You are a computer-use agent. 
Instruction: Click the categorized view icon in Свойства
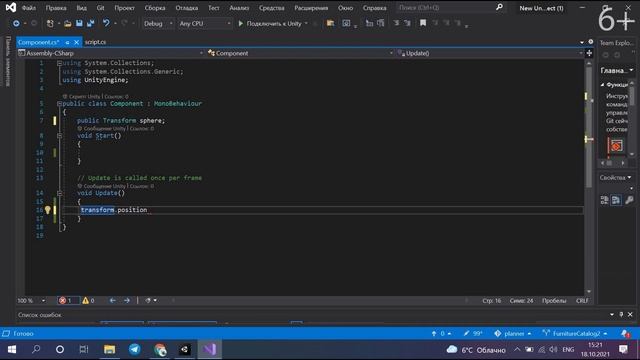[604, 200]
